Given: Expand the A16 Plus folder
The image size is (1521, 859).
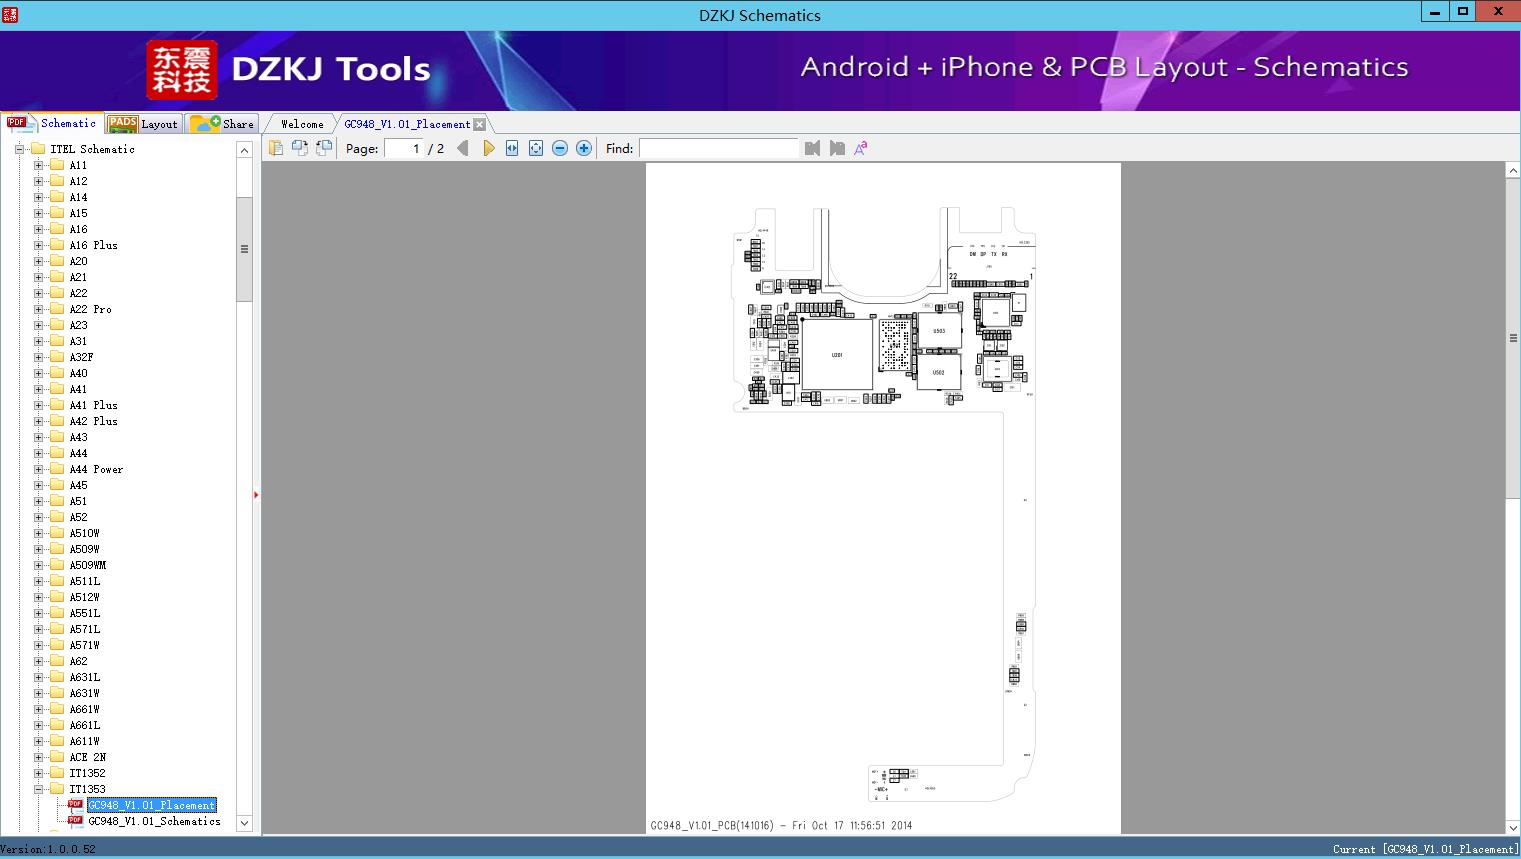Looking at the screenshot, I should (39, 245).
